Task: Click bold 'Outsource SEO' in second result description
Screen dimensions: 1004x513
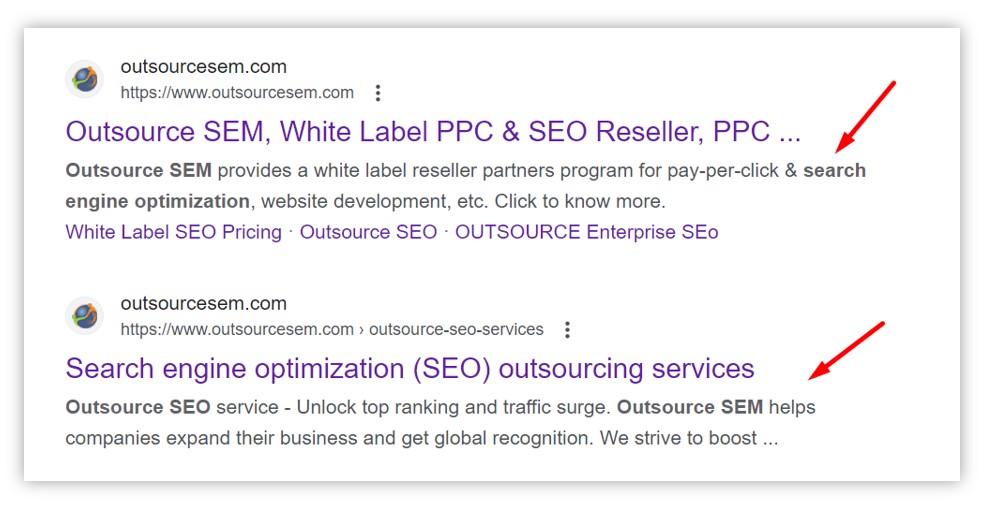Action: (x=138, y=407)
